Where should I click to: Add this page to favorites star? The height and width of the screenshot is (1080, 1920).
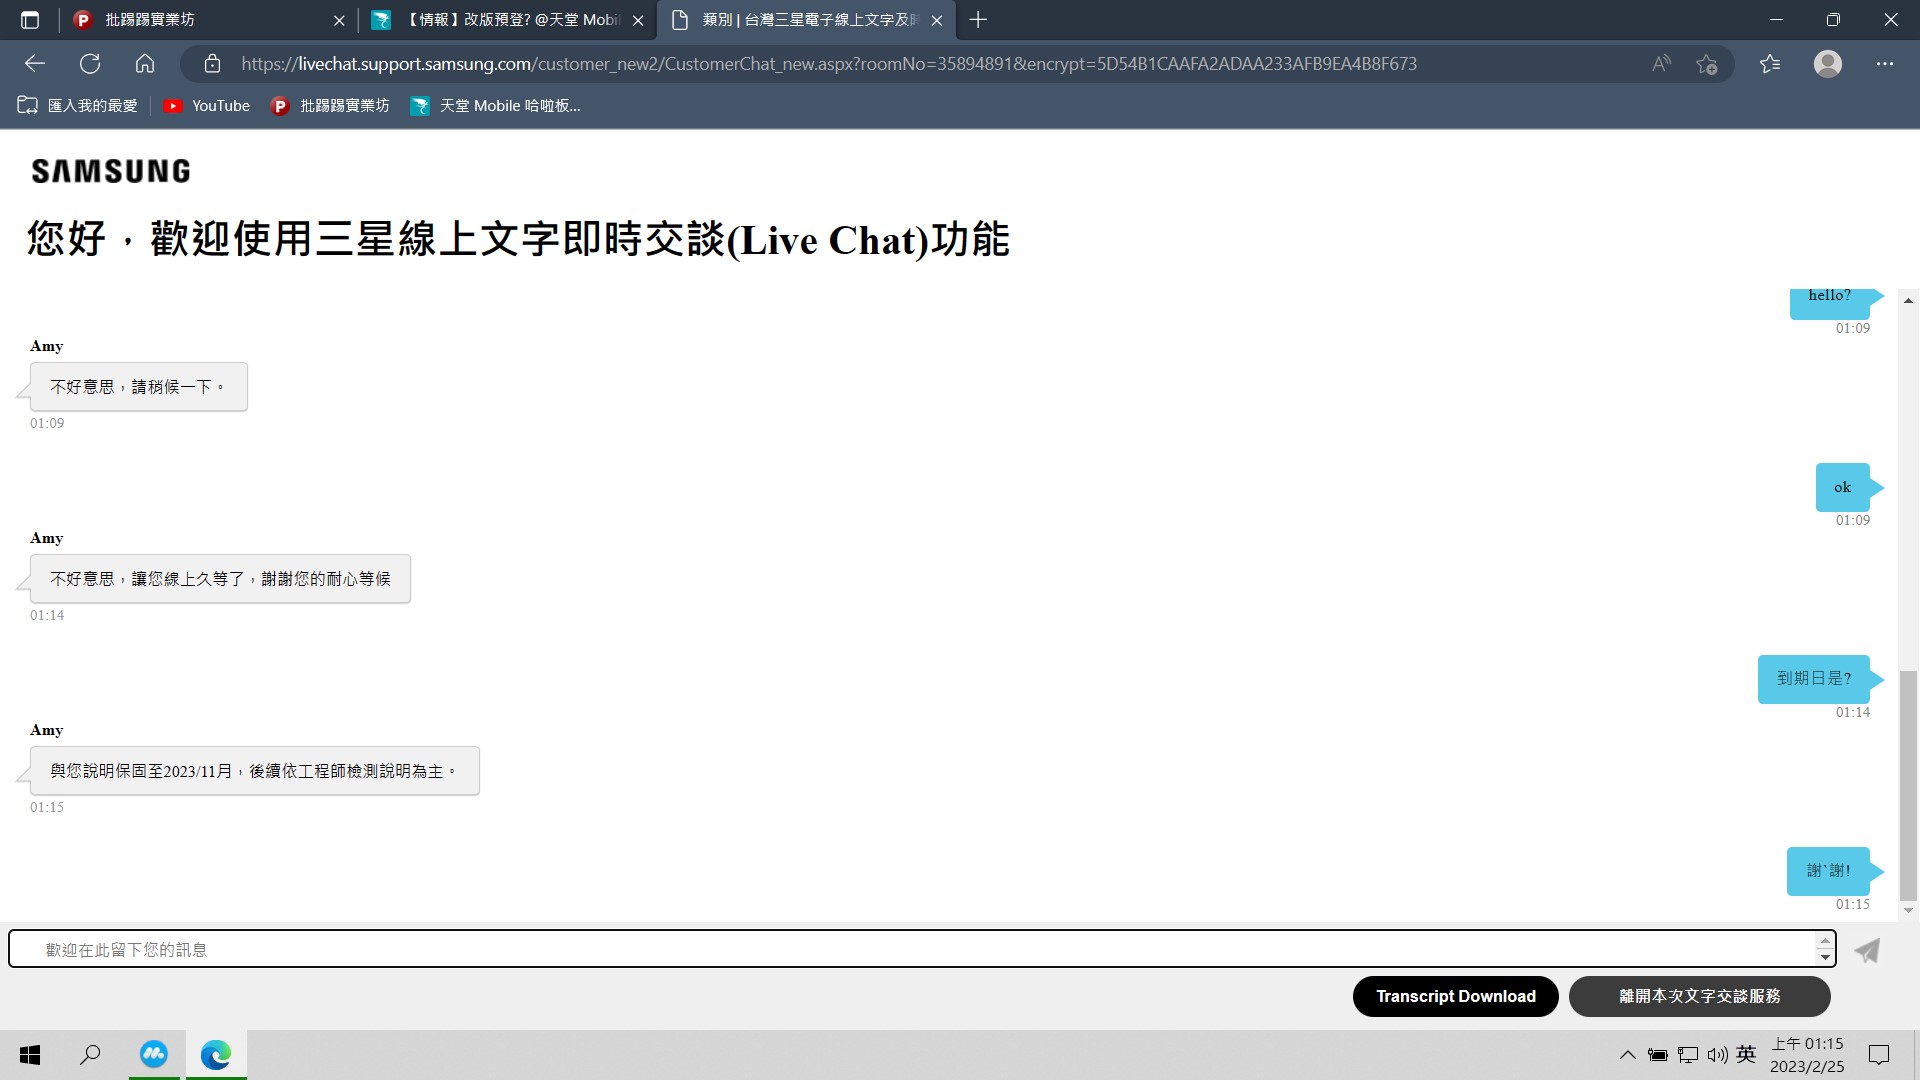click(1706, 64)
